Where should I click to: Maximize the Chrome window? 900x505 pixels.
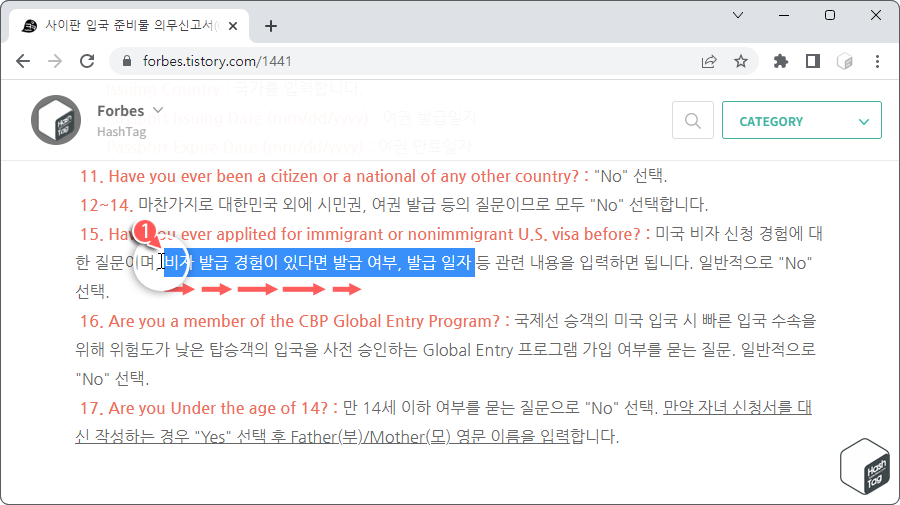click(x=830, y=15)
